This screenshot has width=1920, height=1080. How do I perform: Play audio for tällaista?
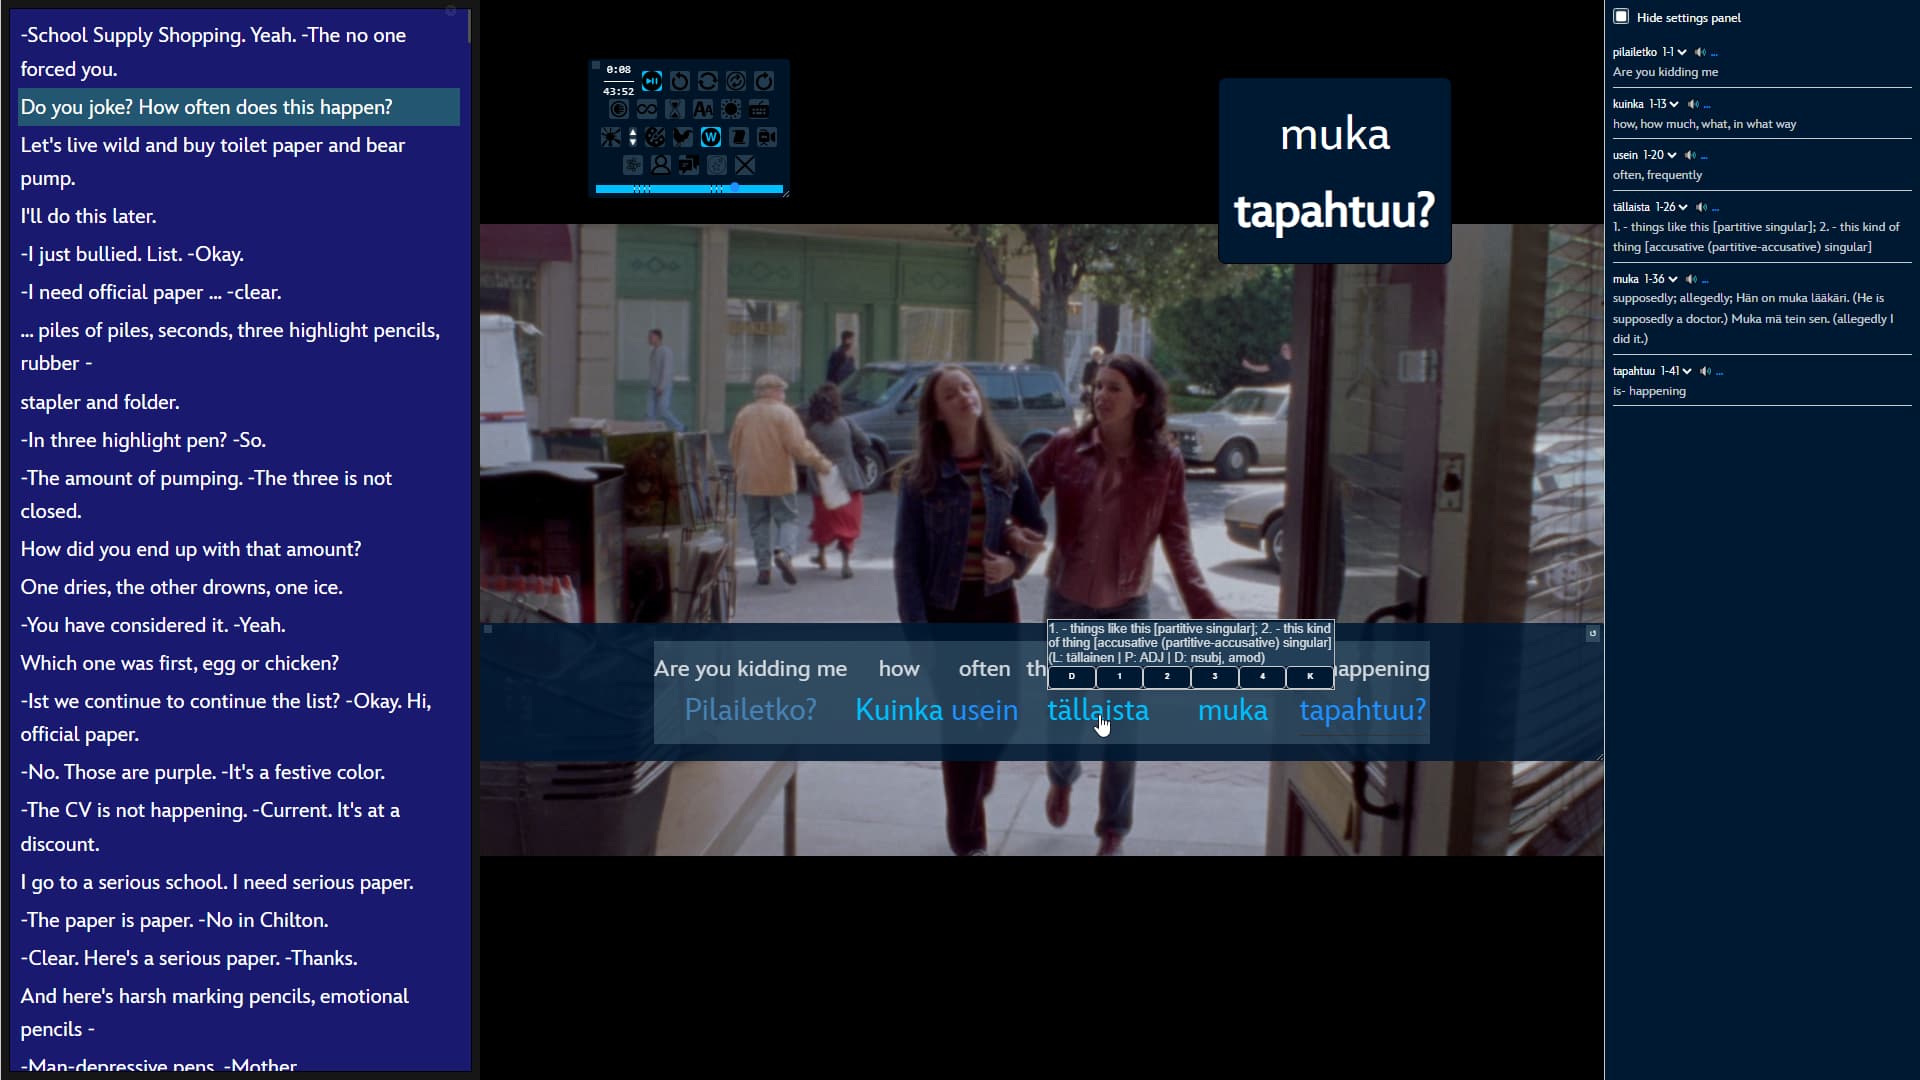point(1701,207)
